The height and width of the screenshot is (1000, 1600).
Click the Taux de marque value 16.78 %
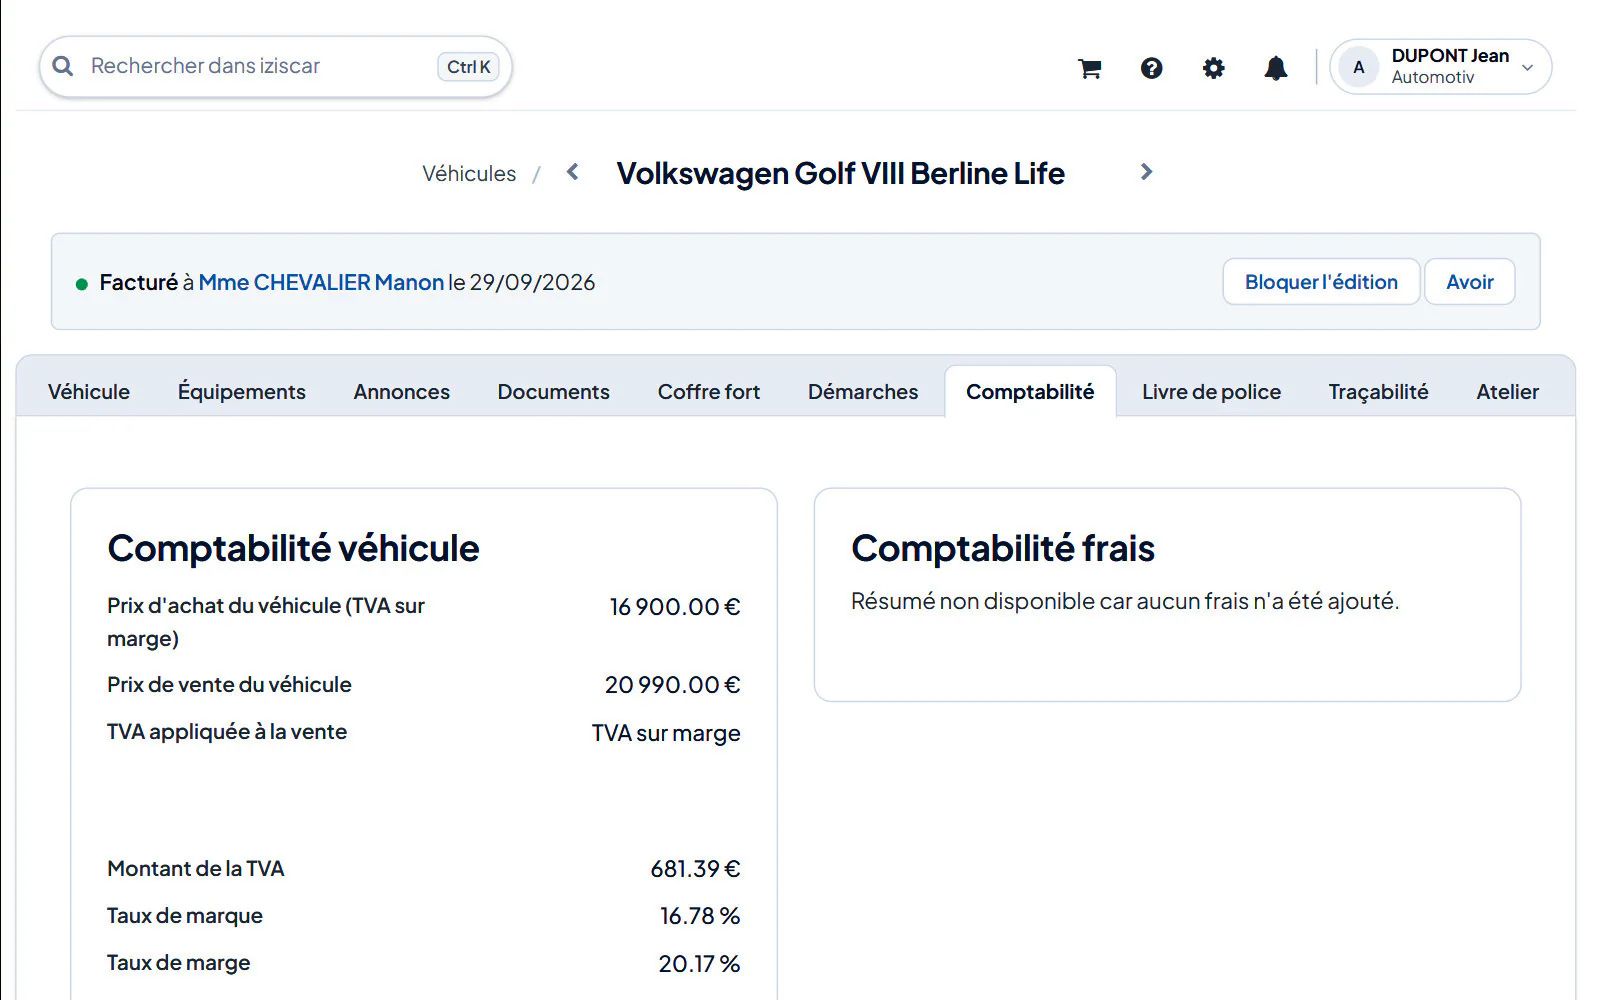click(x=700, y=916)
